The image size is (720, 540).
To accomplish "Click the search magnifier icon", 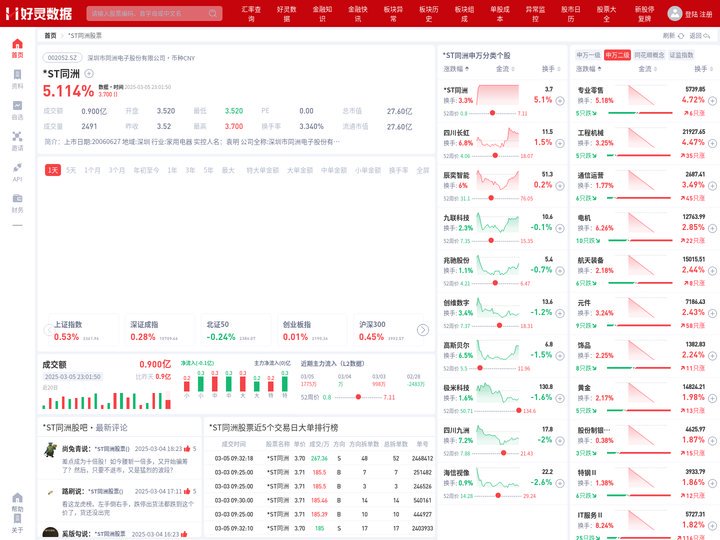I will coord(213,13).
